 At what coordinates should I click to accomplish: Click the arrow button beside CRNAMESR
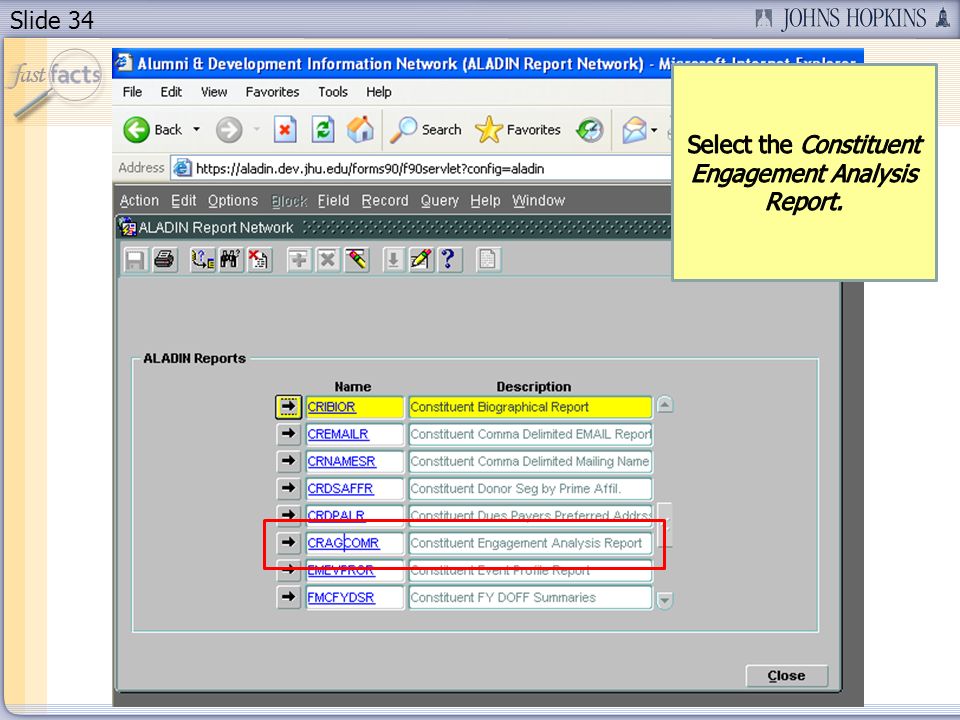(x=288, y=461)
